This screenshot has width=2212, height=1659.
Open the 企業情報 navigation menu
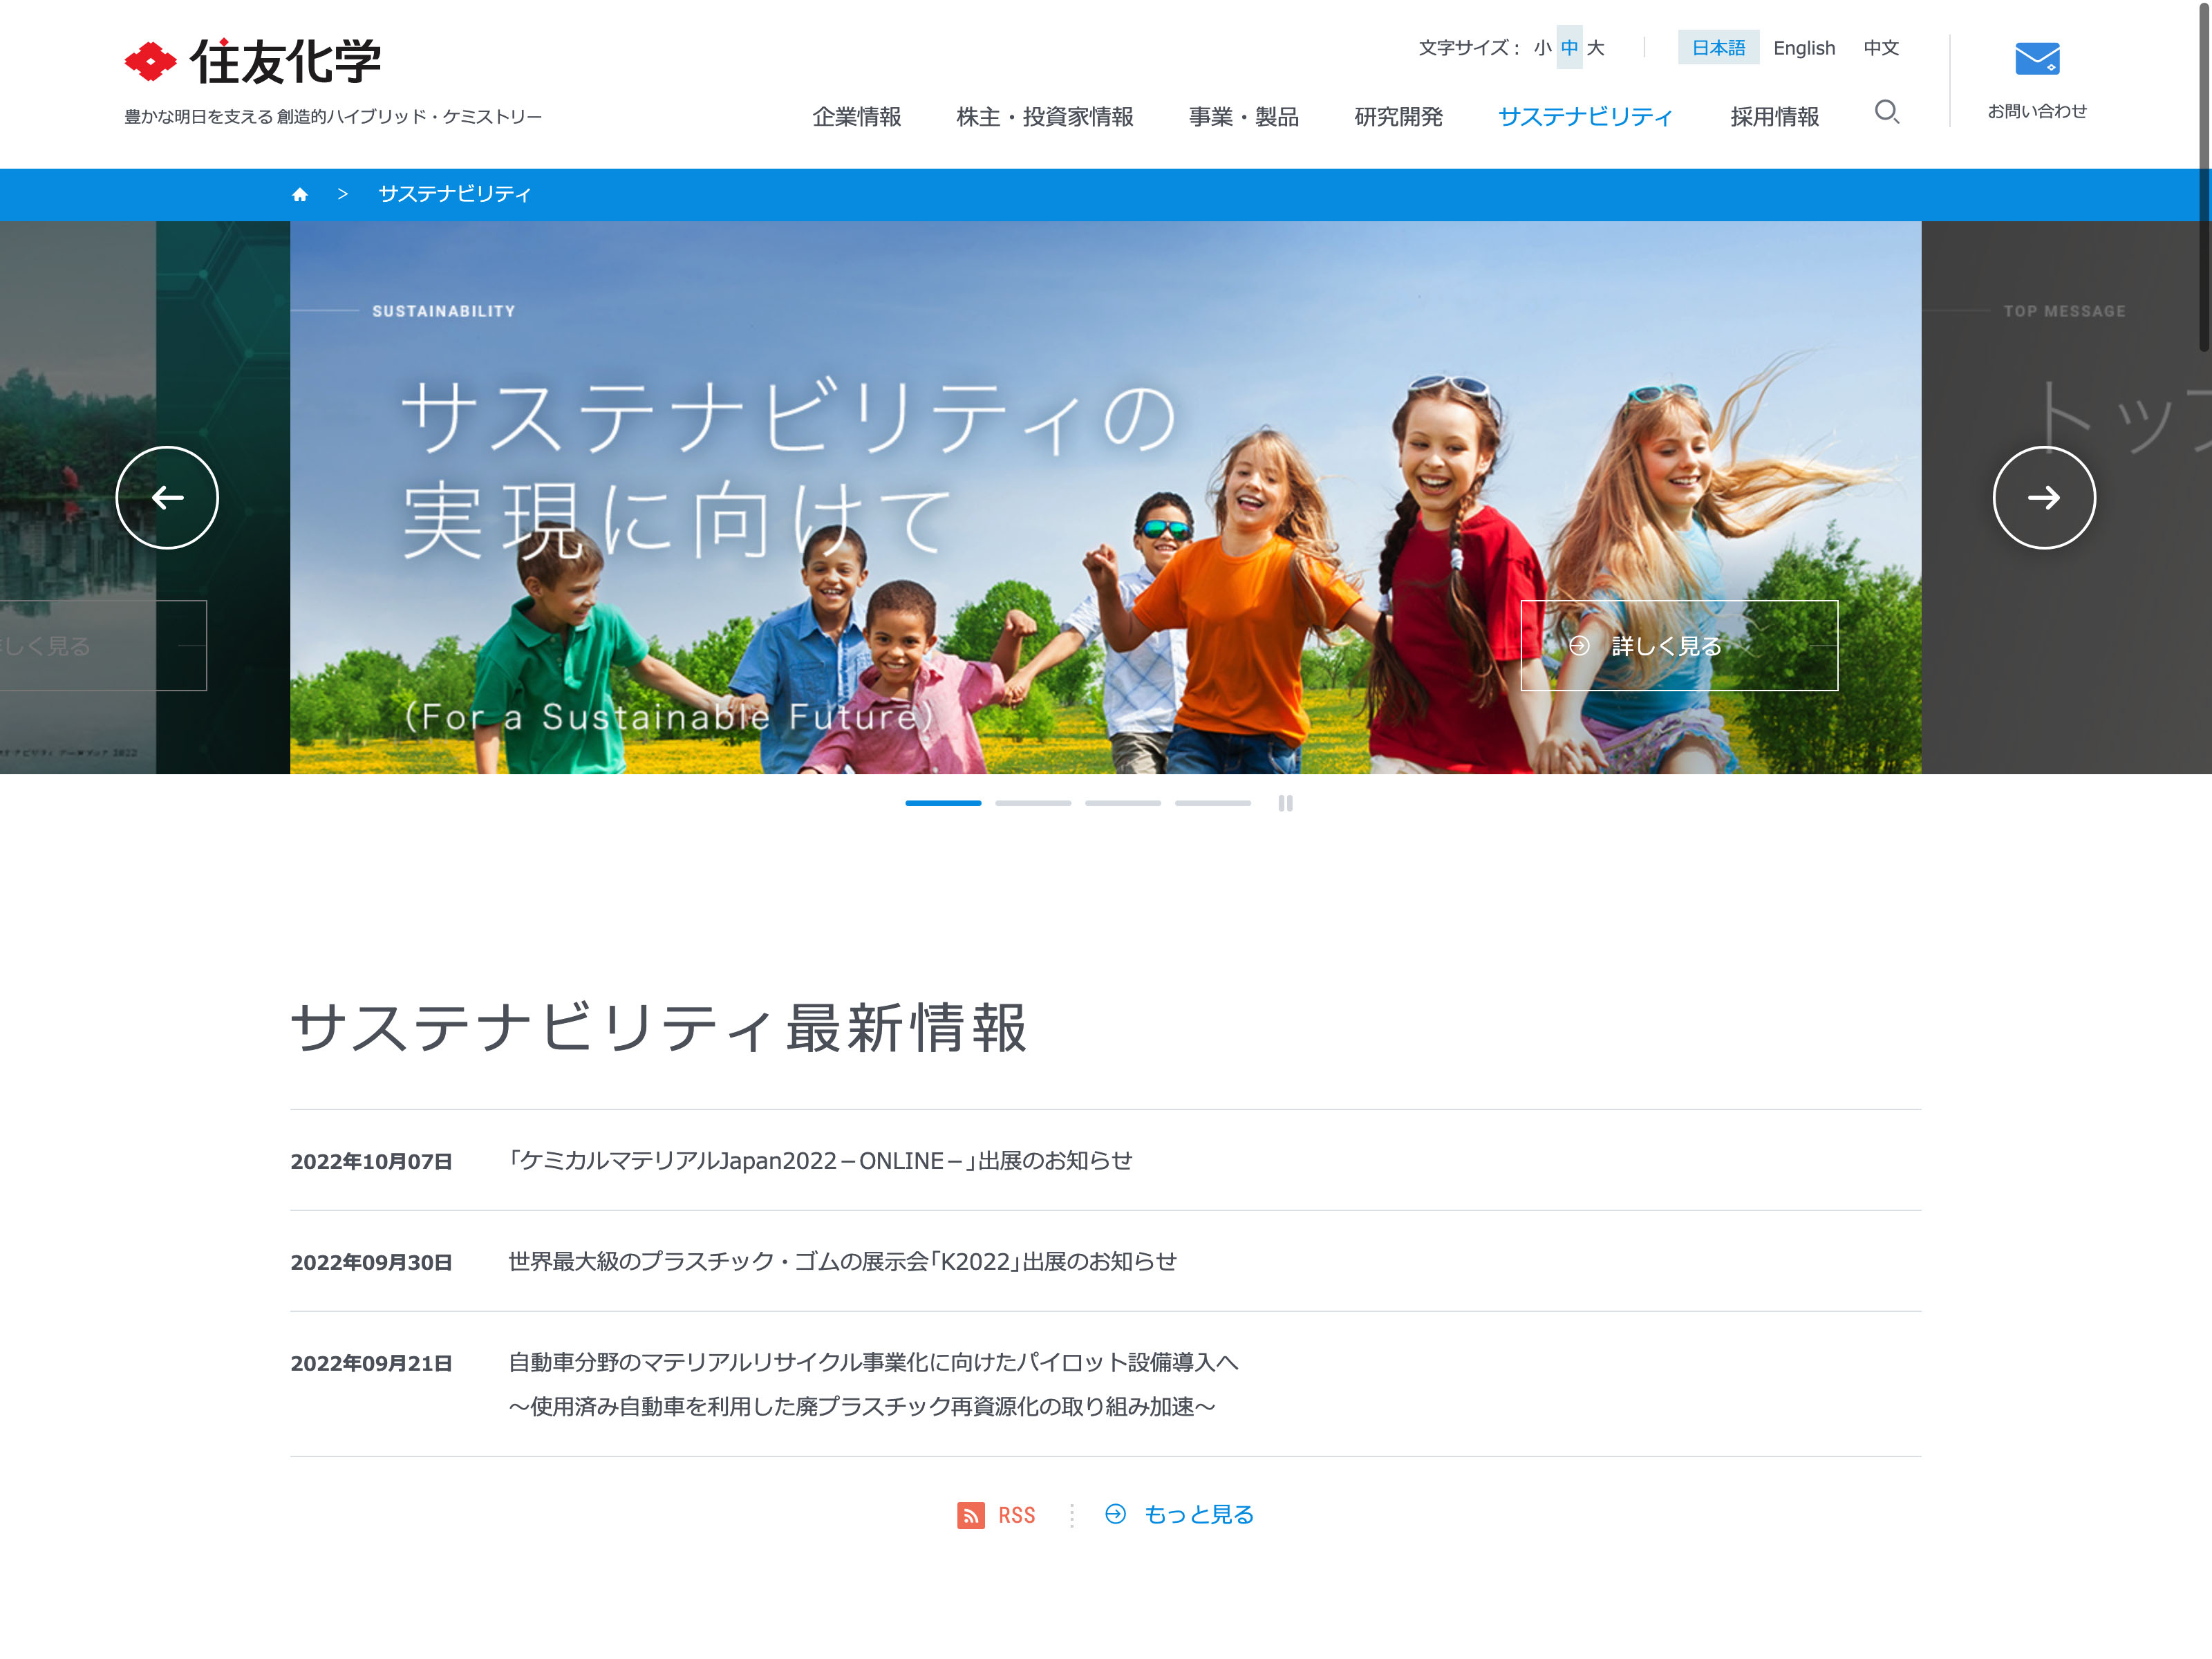tap(857, 117)
